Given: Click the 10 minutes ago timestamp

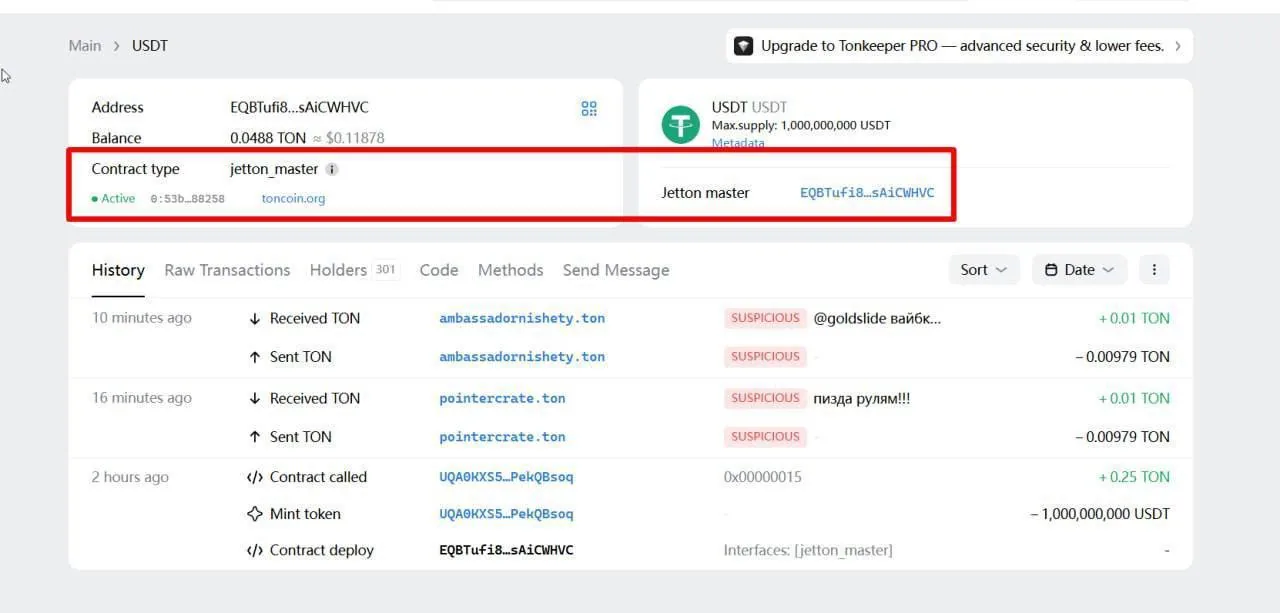Looking at the screenshot, I should (141, 318).
